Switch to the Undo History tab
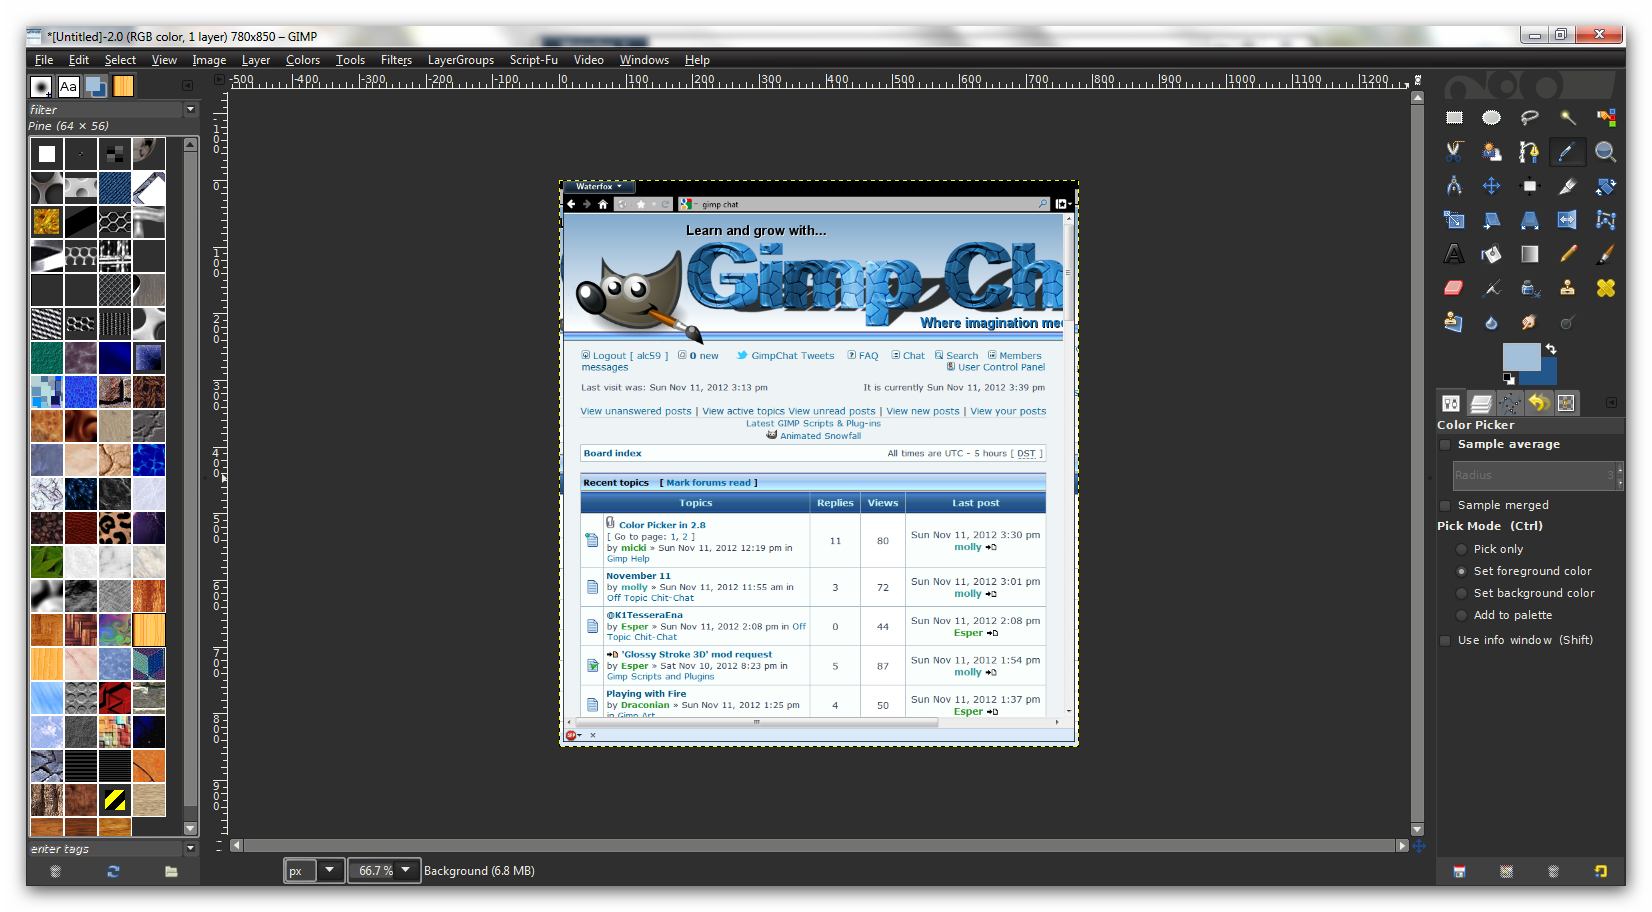The image size is (1652, 912). coord(1538,403)
